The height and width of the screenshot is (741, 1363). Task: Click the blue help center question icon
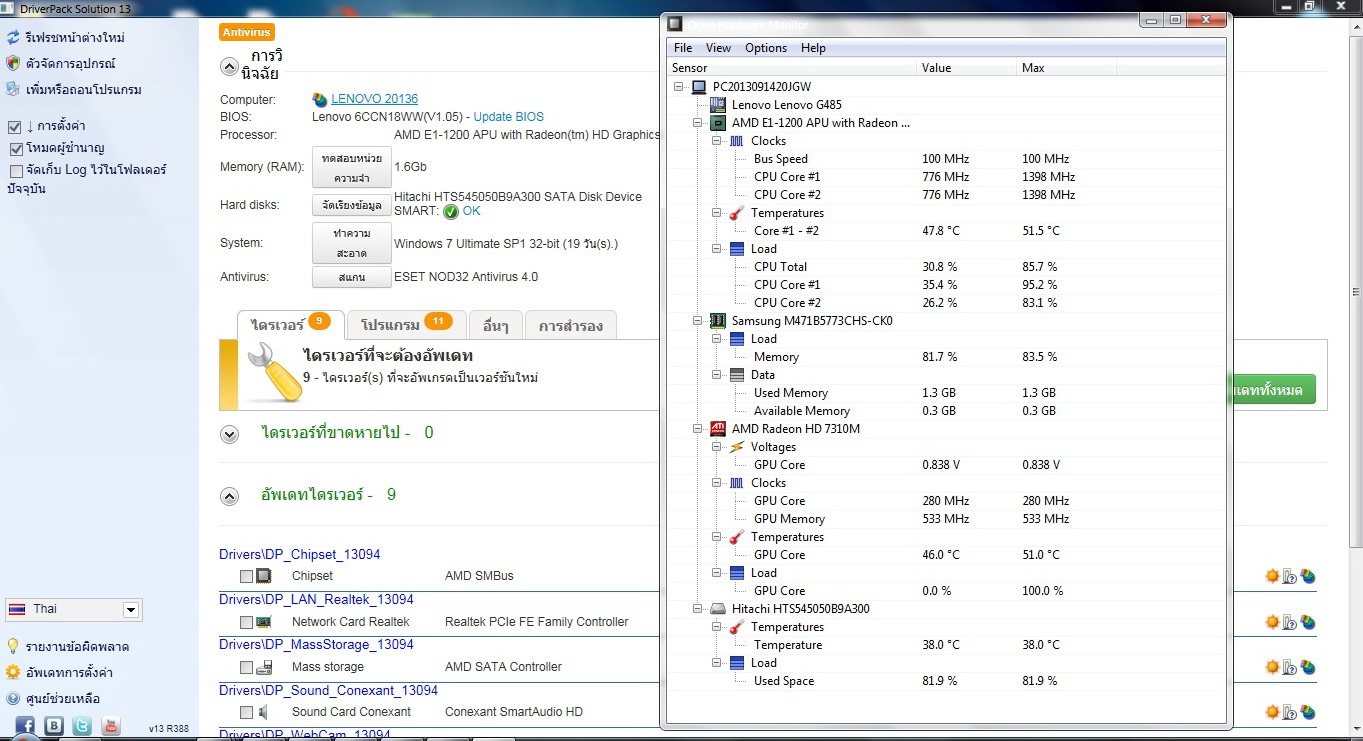click(x=13, y=698)
